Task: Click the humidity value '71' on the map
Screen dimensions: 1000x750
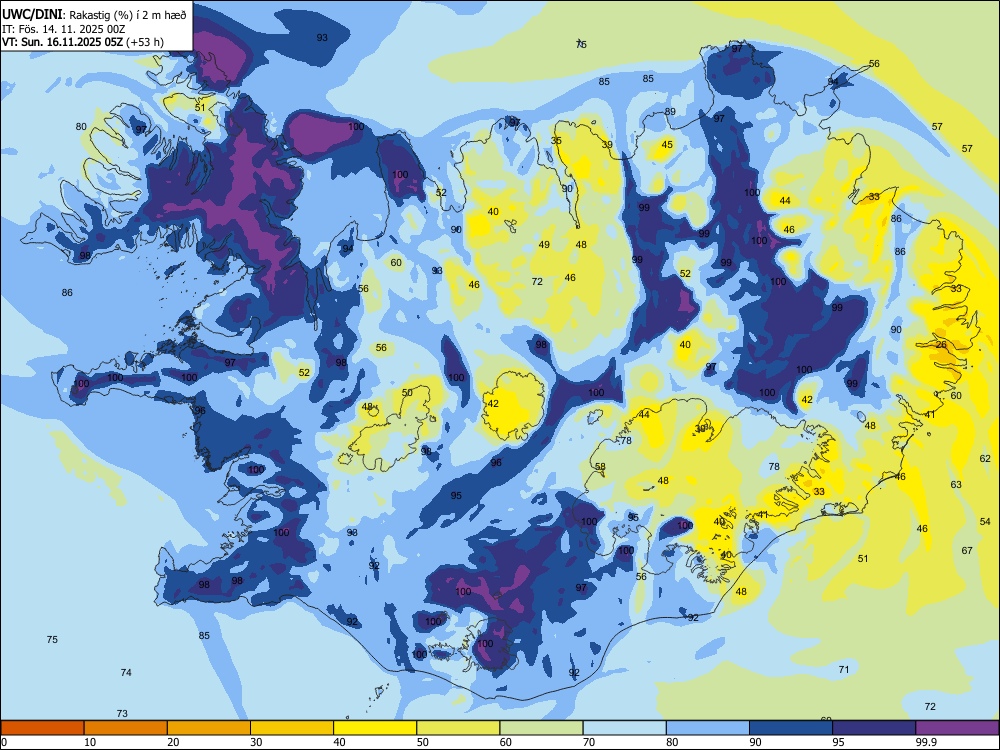Action: click(x=844, y=669)
